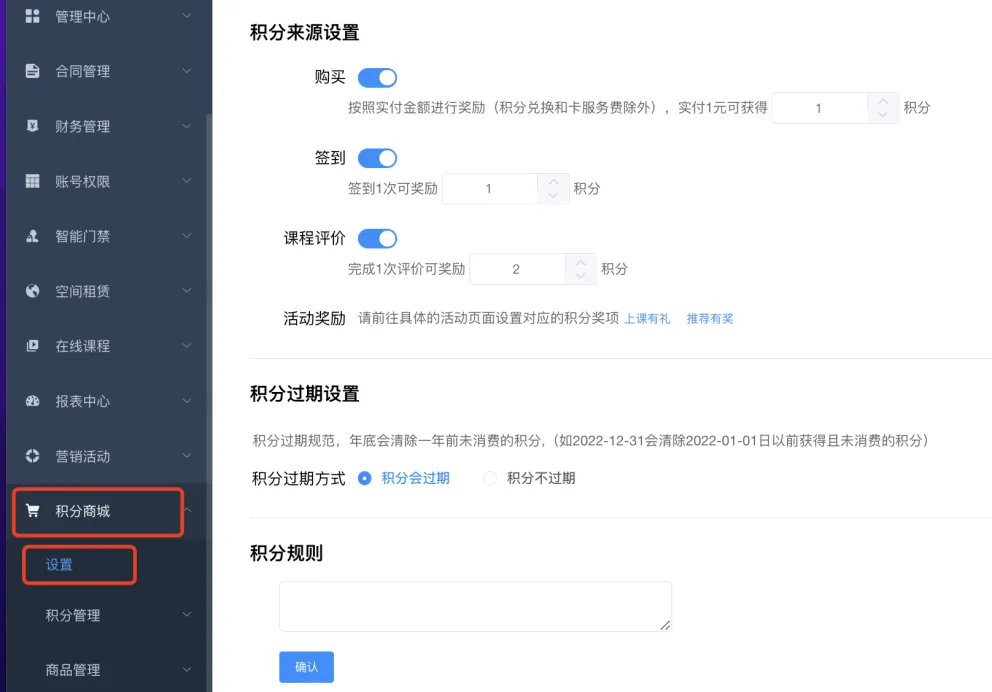Image resolution: width=992 pixels, height=692 pixels.
Task: Expand the 报表中心 menu chevron
Action: 187,401
